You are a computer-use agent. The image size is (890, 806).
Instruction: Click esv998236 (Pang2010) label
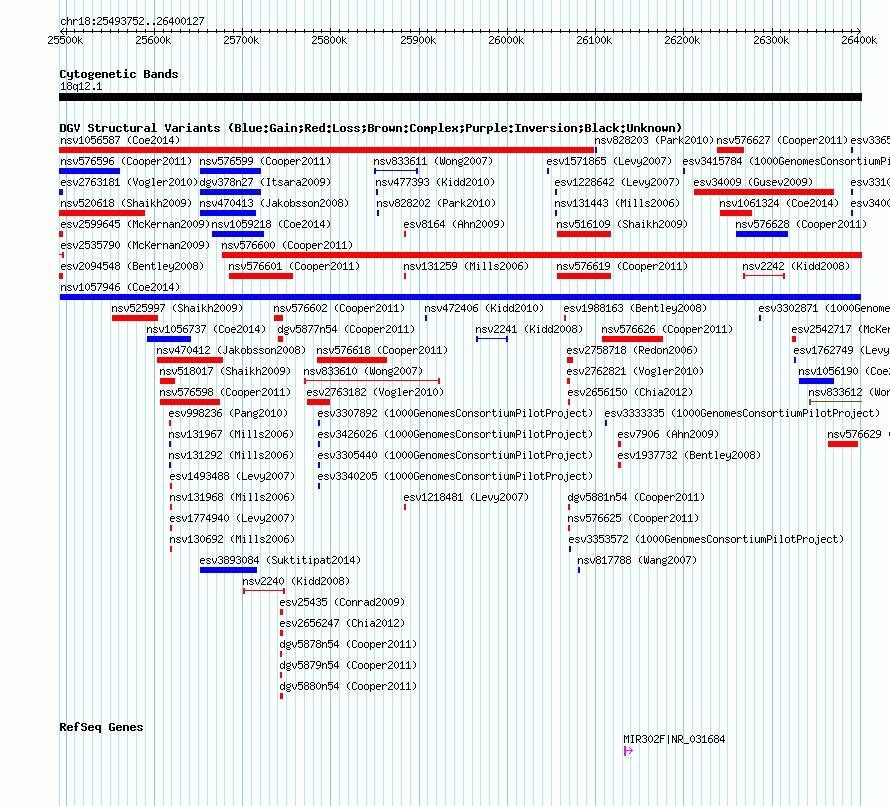[228, 413]
